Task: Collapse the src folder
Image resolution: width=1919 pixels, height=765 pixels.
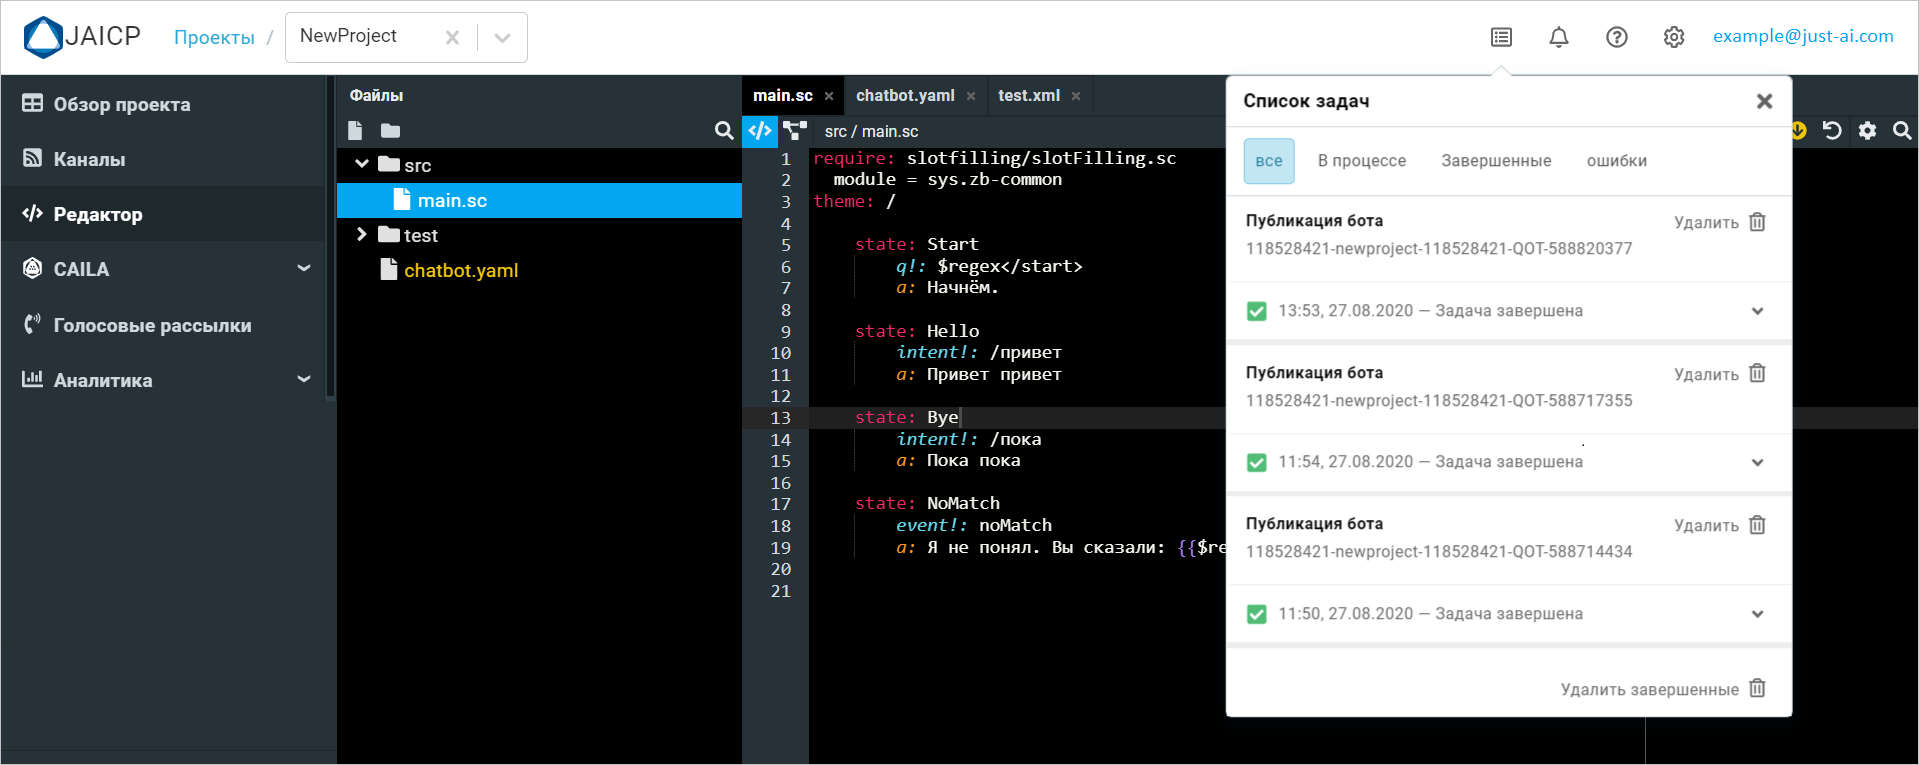Action: pyautogui.click(x=362, y=164)
